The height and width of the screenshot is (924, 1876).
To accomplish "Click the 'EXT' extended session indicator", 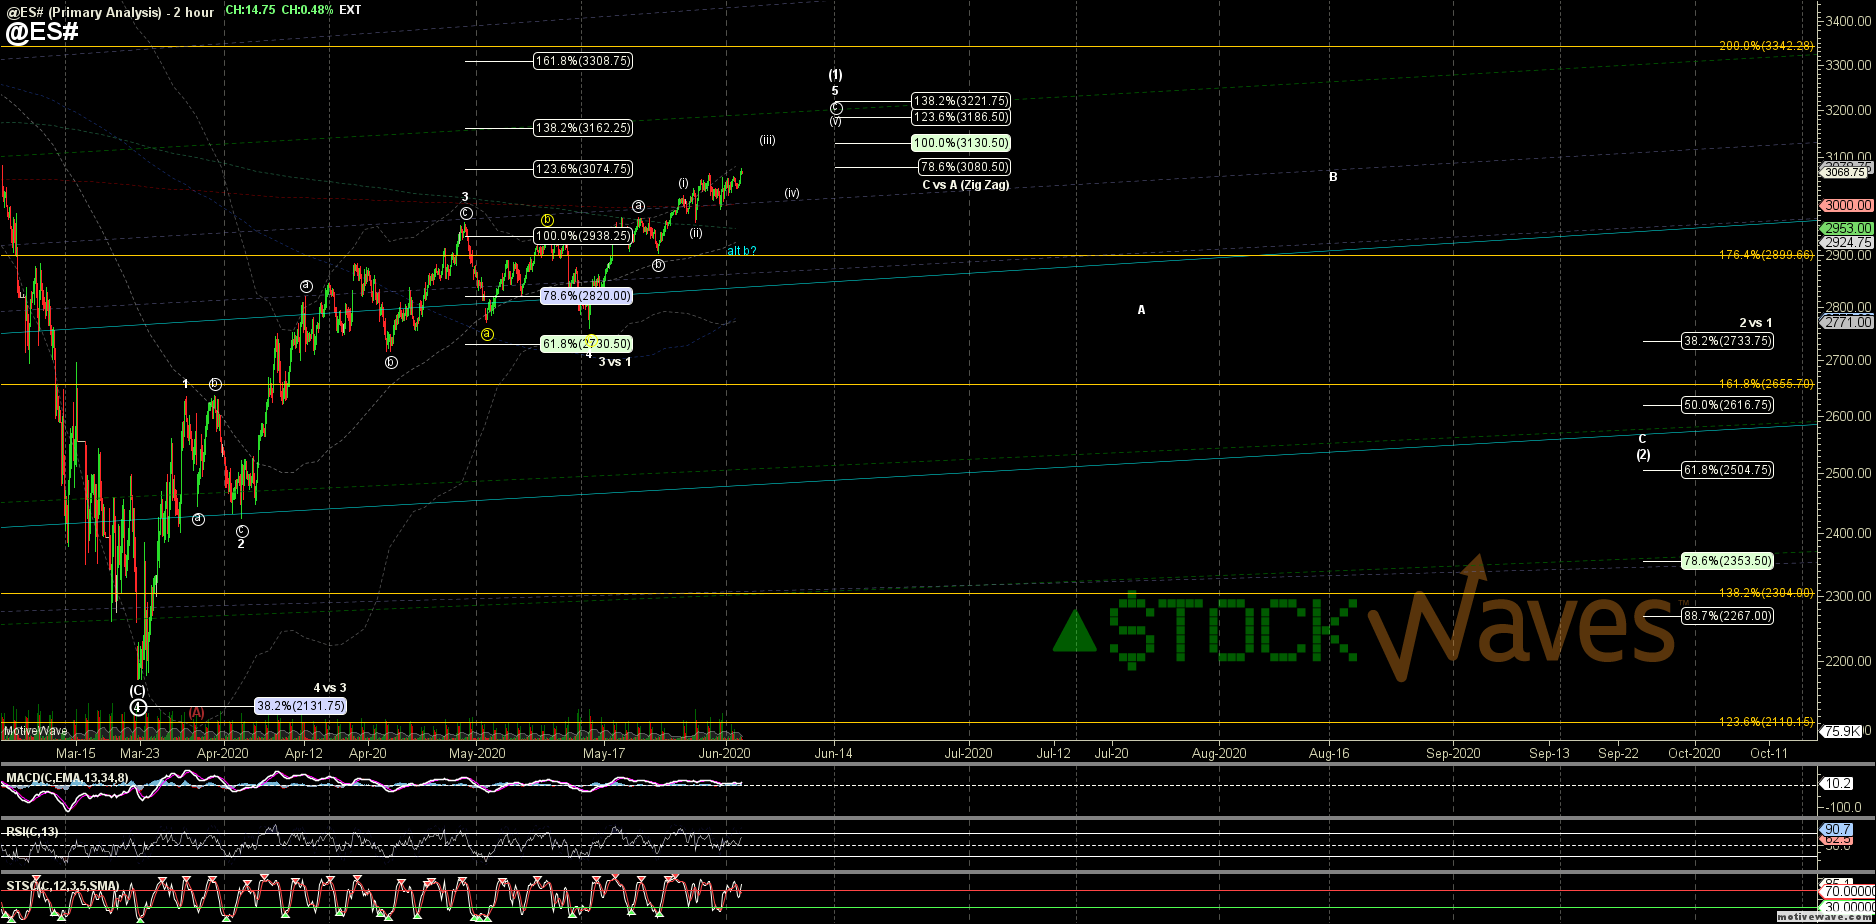I will click(x=351, y=10).
